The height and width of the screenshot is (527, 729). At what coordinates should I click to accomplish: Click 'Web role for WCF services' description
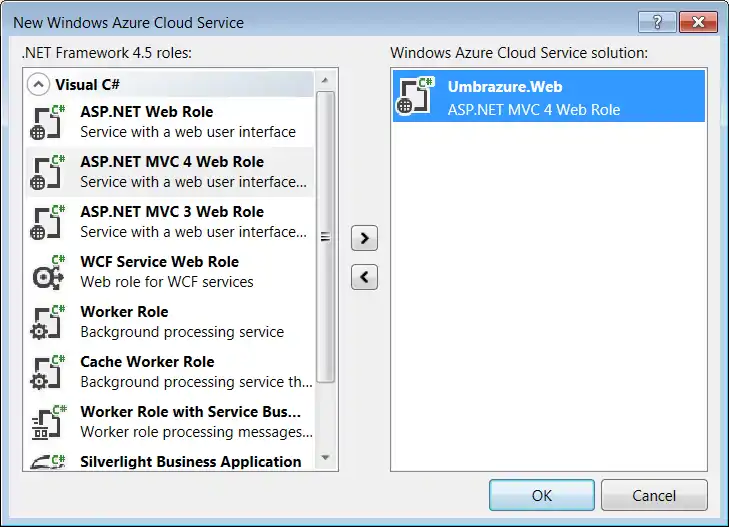click(x=167, y=282)
